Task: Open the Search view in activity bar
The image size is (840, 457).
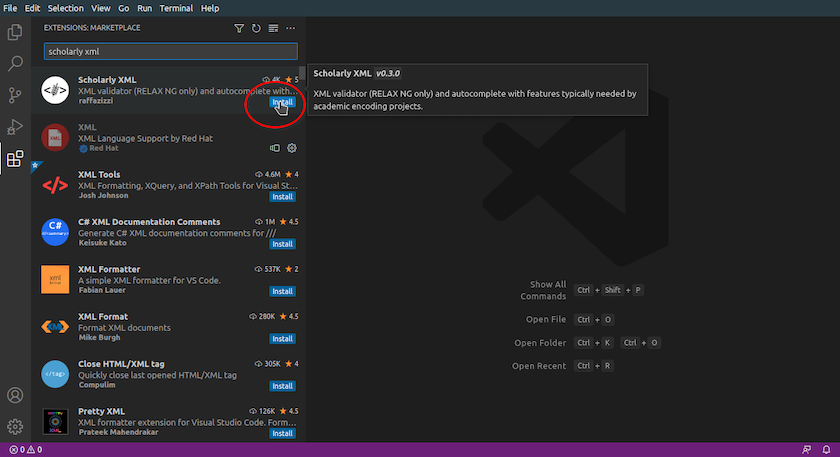Action: (x=15, y=64)
